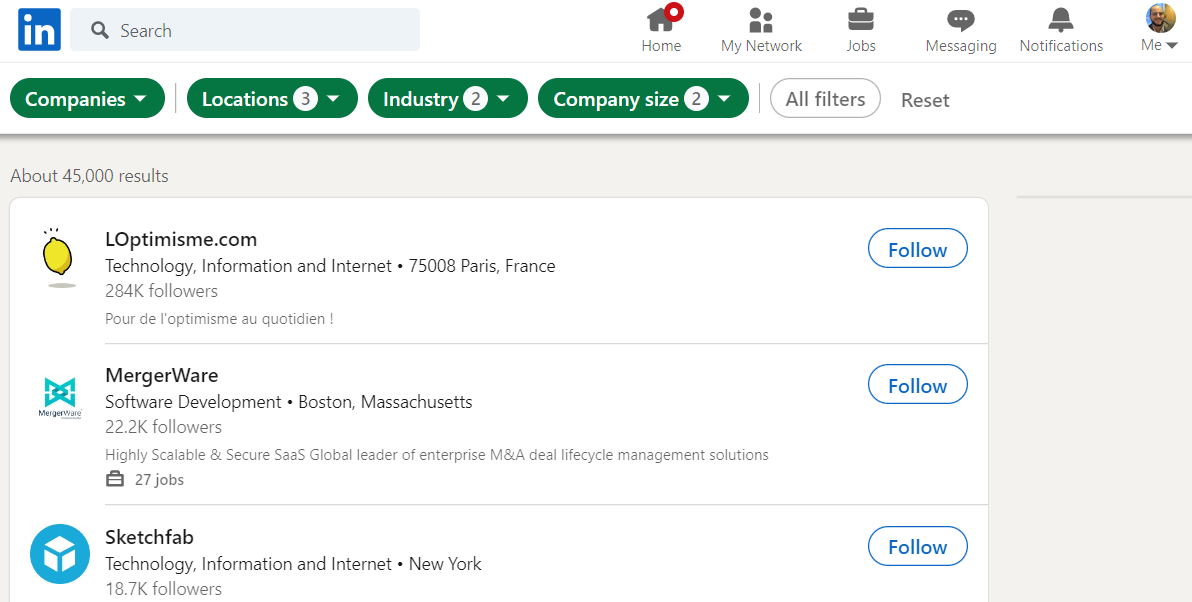
Task: Go to the Jobs briefcase icon
Action: (860, 19)
